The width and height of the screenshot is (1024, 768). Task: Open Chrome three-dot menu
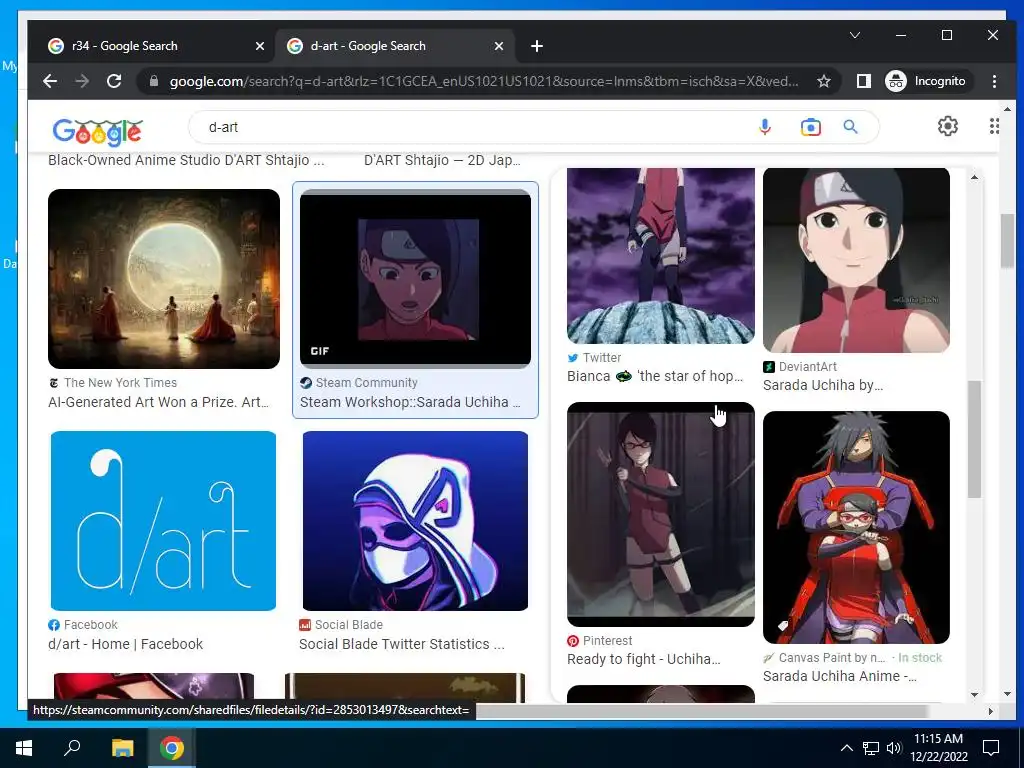[x=994, y=81]
